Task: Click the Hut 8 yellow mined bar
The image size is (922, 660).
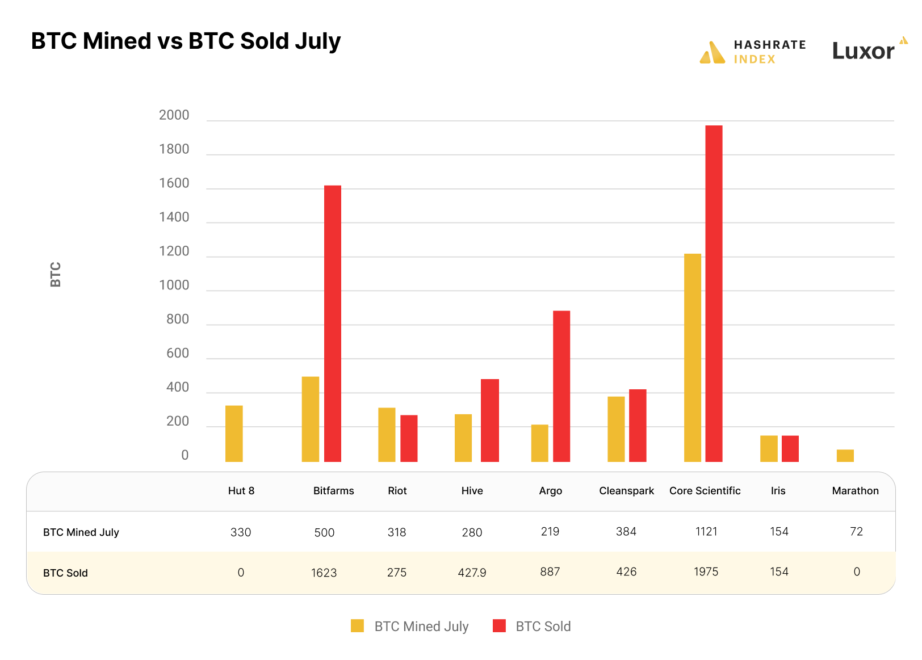Action: pos(234,433)
